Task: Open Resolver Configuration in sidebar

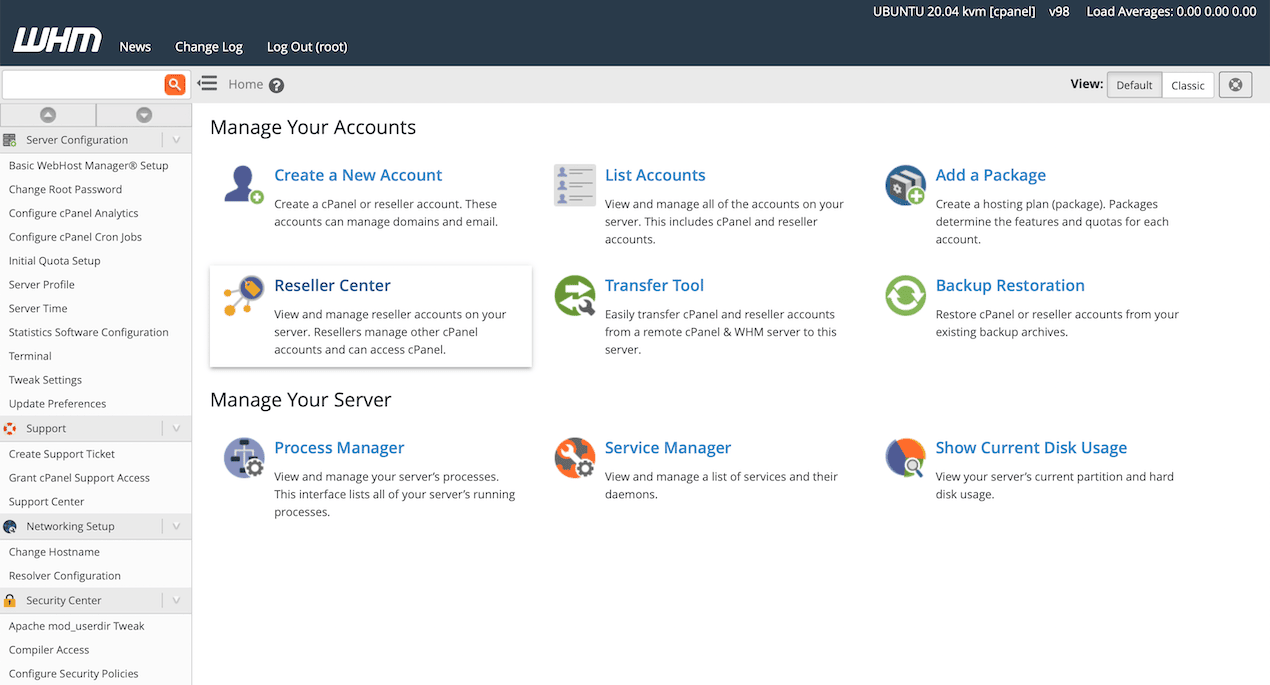Action: (64, 576)
